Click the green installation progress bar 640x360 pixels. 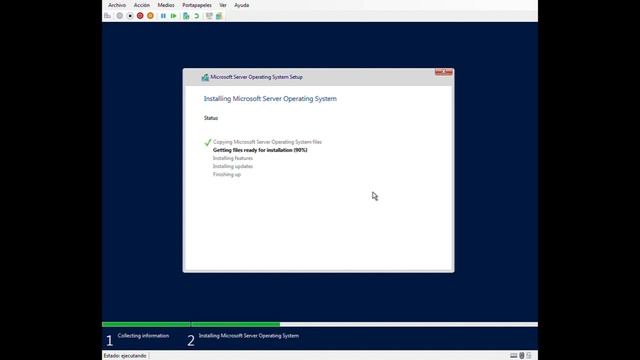pyautogui.click(x=191, y=324)
